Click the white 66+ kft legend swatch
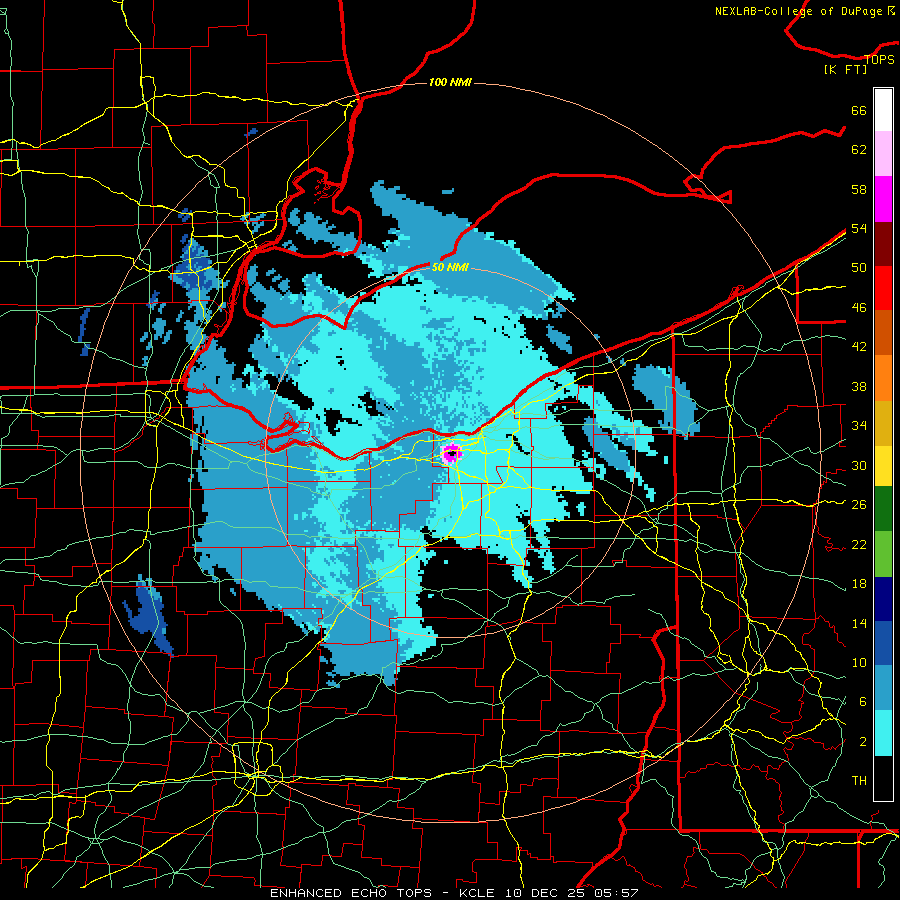The width and height of the screenshot is (900, 900). pyautogui.click(x=883, y=110)
